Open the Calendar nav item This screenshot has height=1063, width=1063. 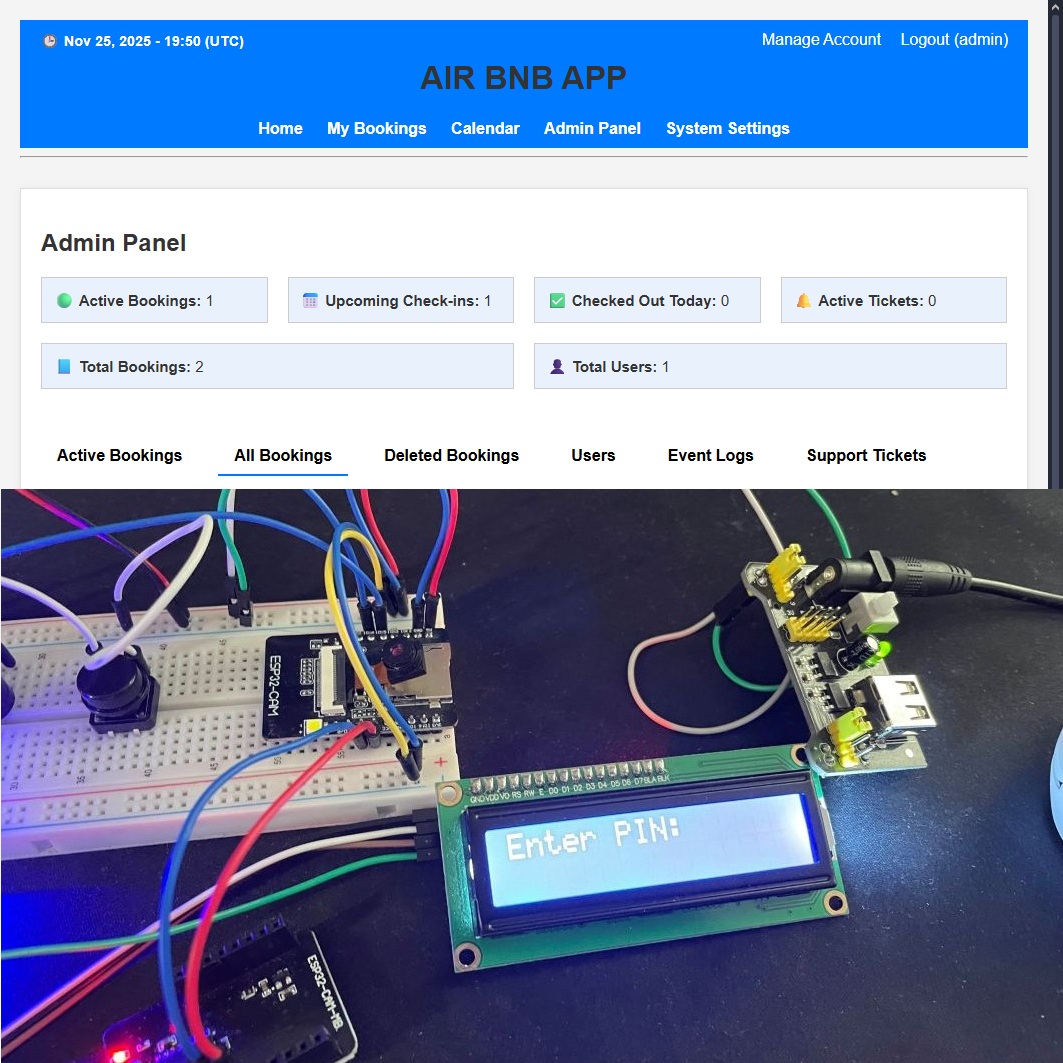coord(485,128)
